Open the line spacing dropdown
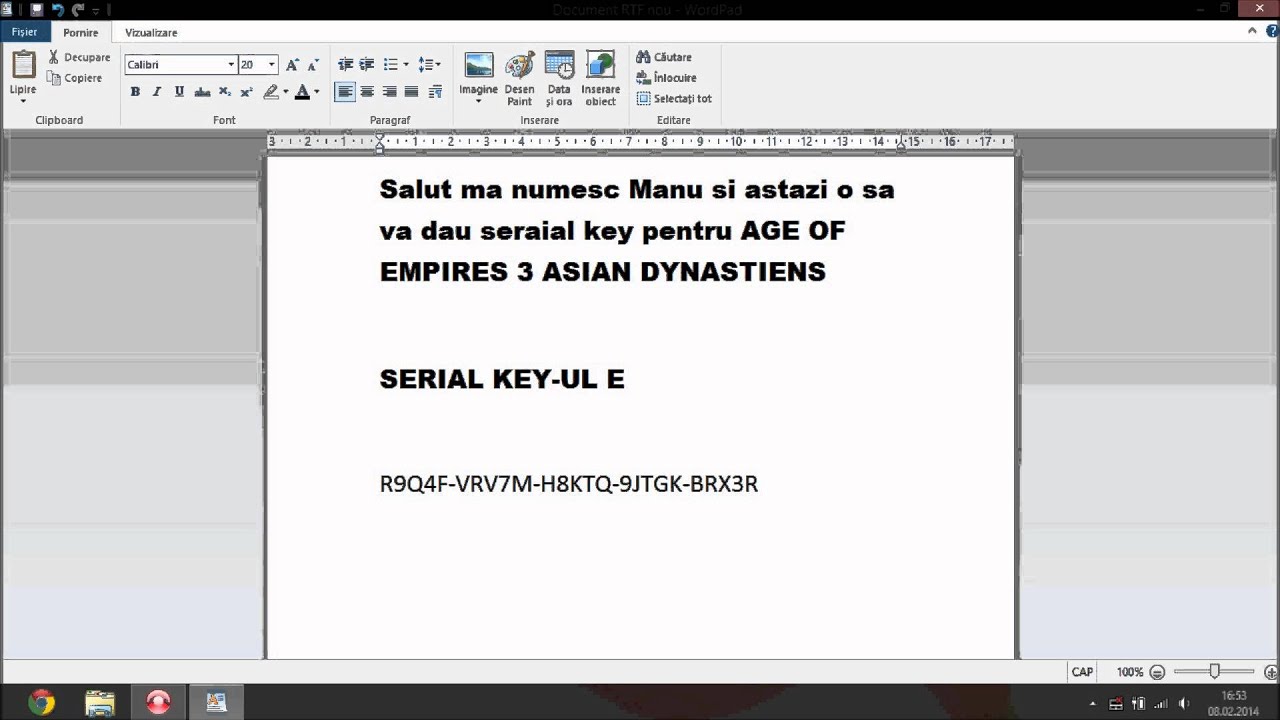Screen dimensions: 1280x720 [x=429, y=65]
